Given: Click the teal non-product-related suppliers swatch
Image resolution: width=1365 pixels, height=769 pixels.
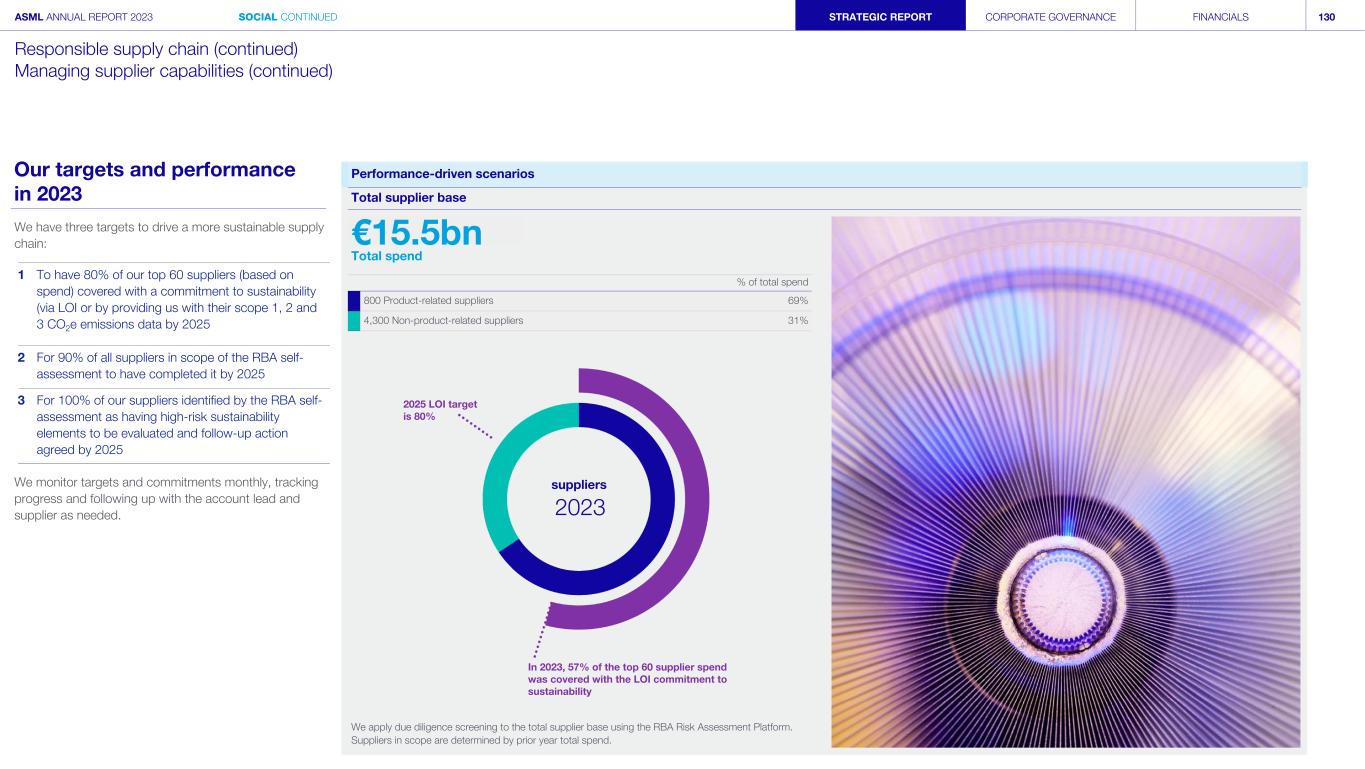Looking at the screenshot, I should pyautogui.click(x=354, y=321).
